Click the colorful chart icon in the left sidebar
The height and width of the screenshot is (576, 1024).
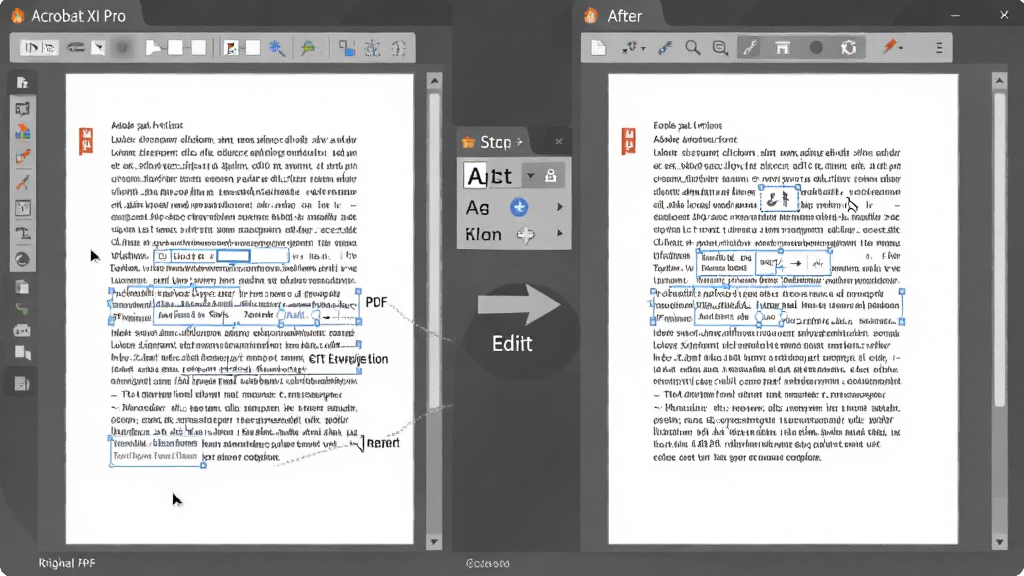click(22, 132)
